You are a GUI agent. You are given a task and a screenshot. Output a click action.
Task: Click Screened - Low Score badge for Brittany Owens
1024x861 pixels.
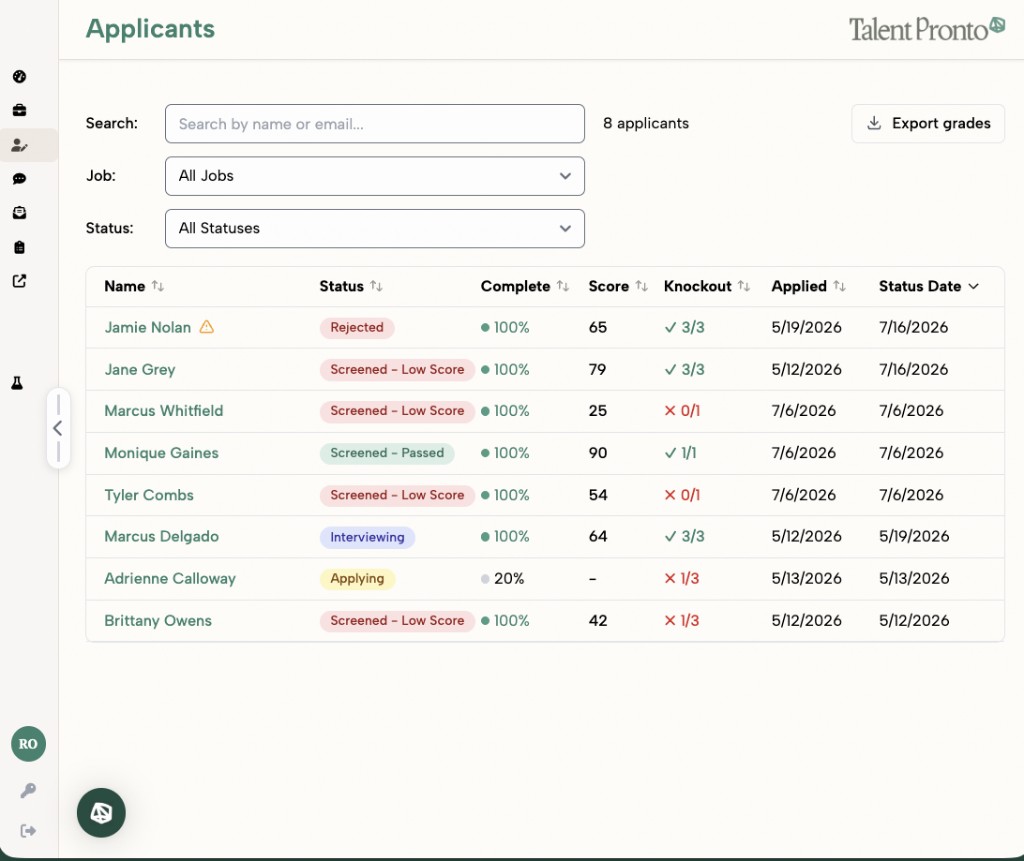[x=397, y=621]
